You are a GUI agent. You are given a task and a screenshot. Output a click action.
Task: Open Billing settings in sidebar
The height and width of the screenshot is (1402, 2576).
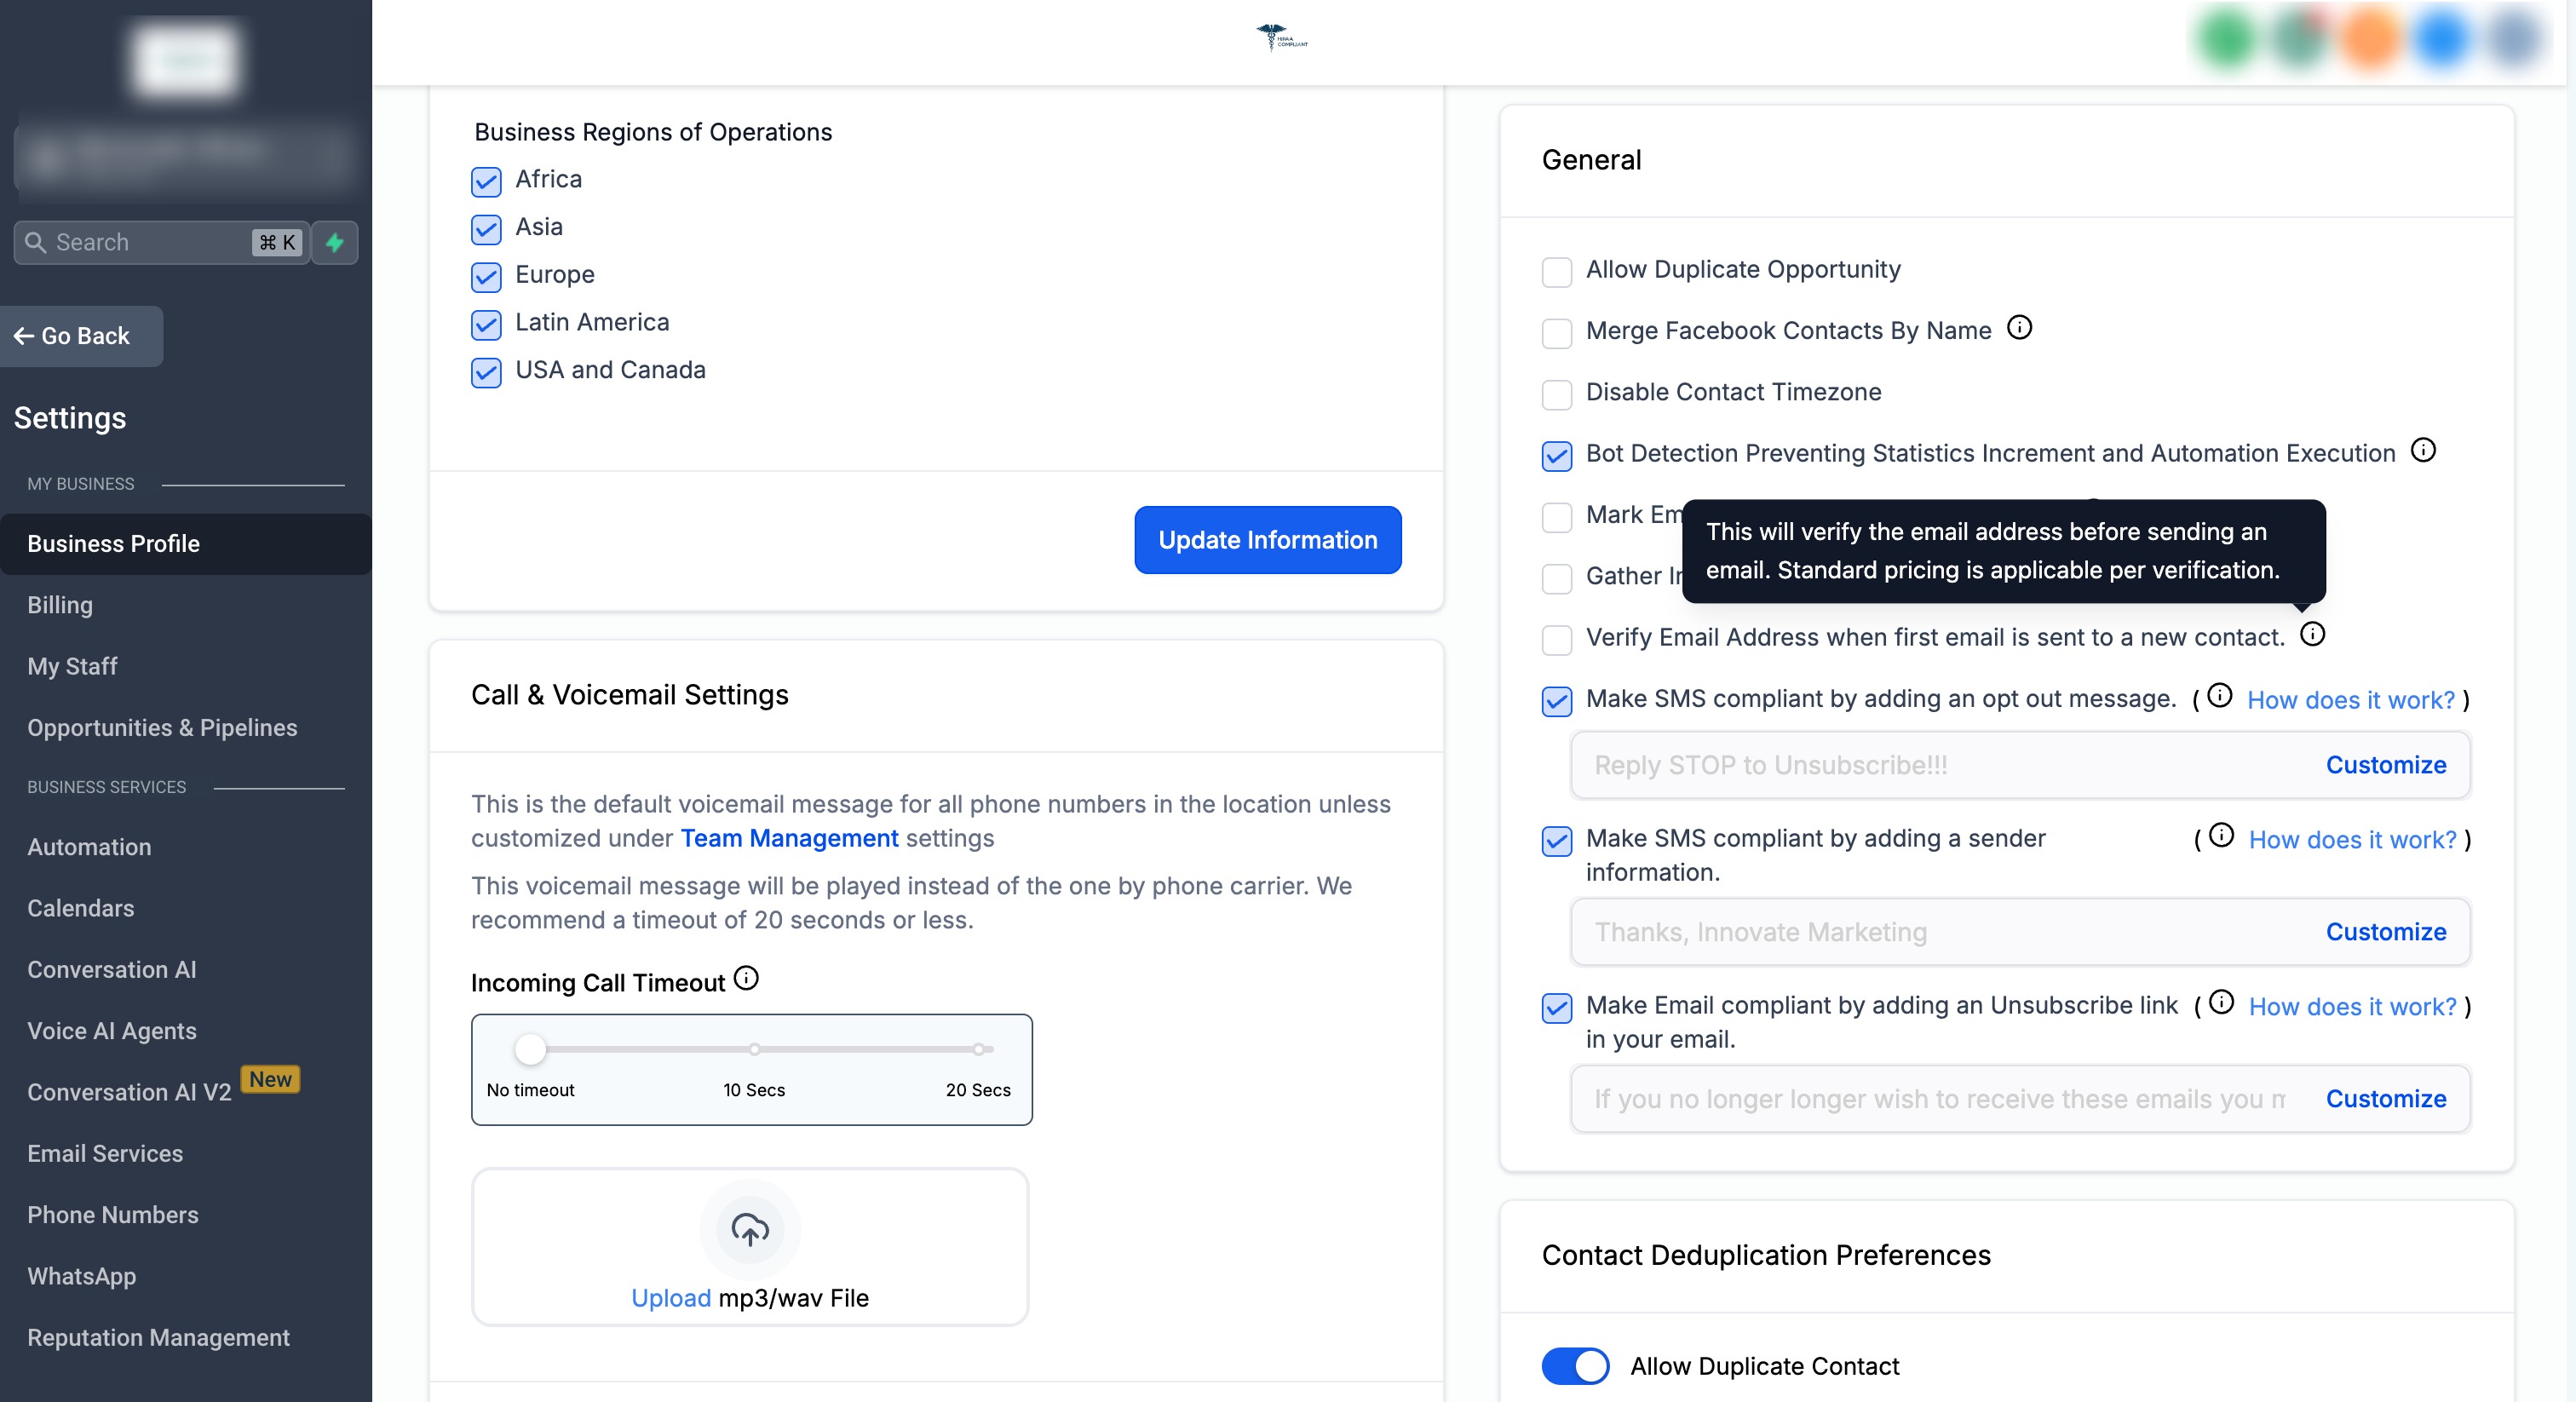pyautogui.click(x=60, y=604)
